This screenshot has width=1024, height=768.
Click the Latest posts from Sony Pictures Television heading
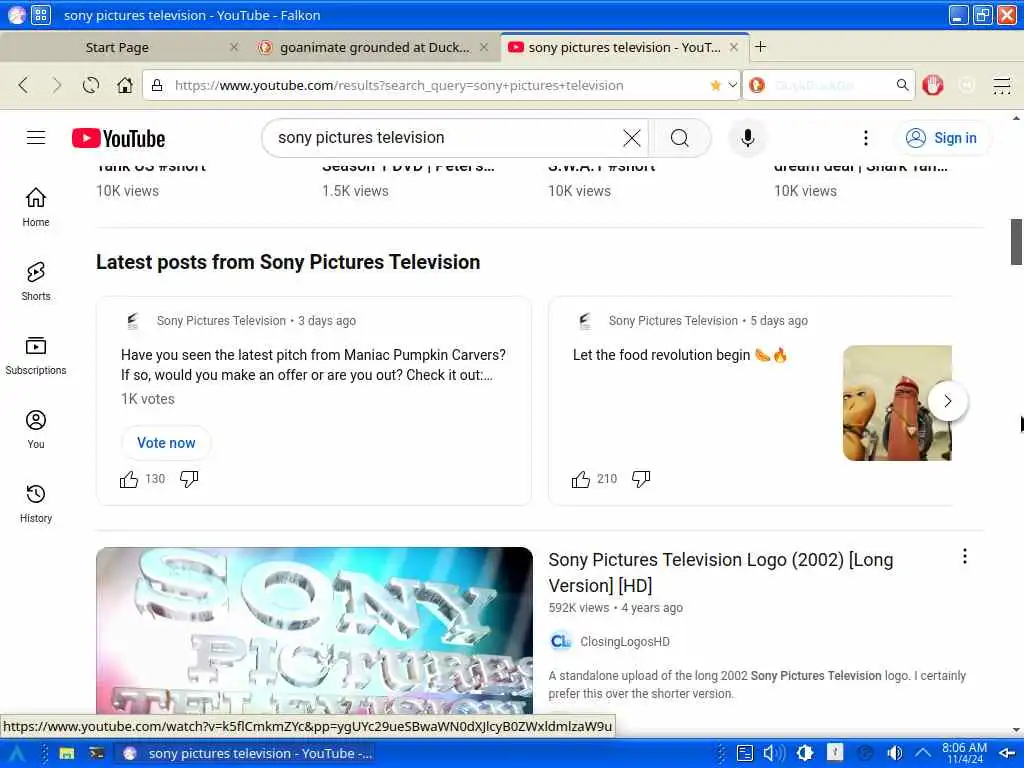tap(288, 262)
